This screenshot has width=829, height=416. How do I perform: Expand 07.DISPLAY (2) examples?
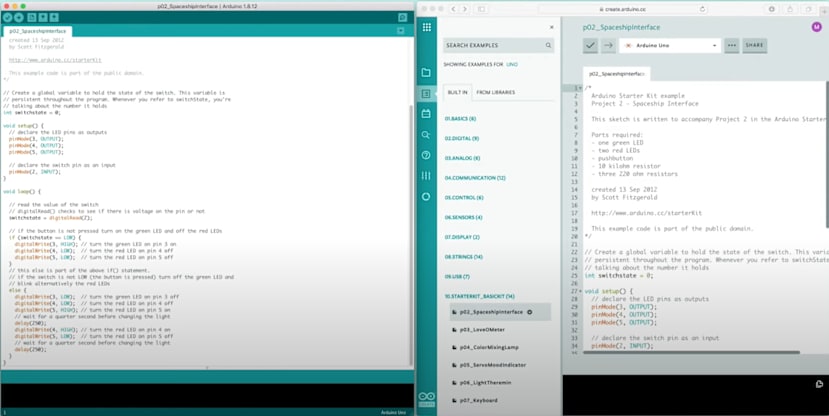click(x=462, y=237)
